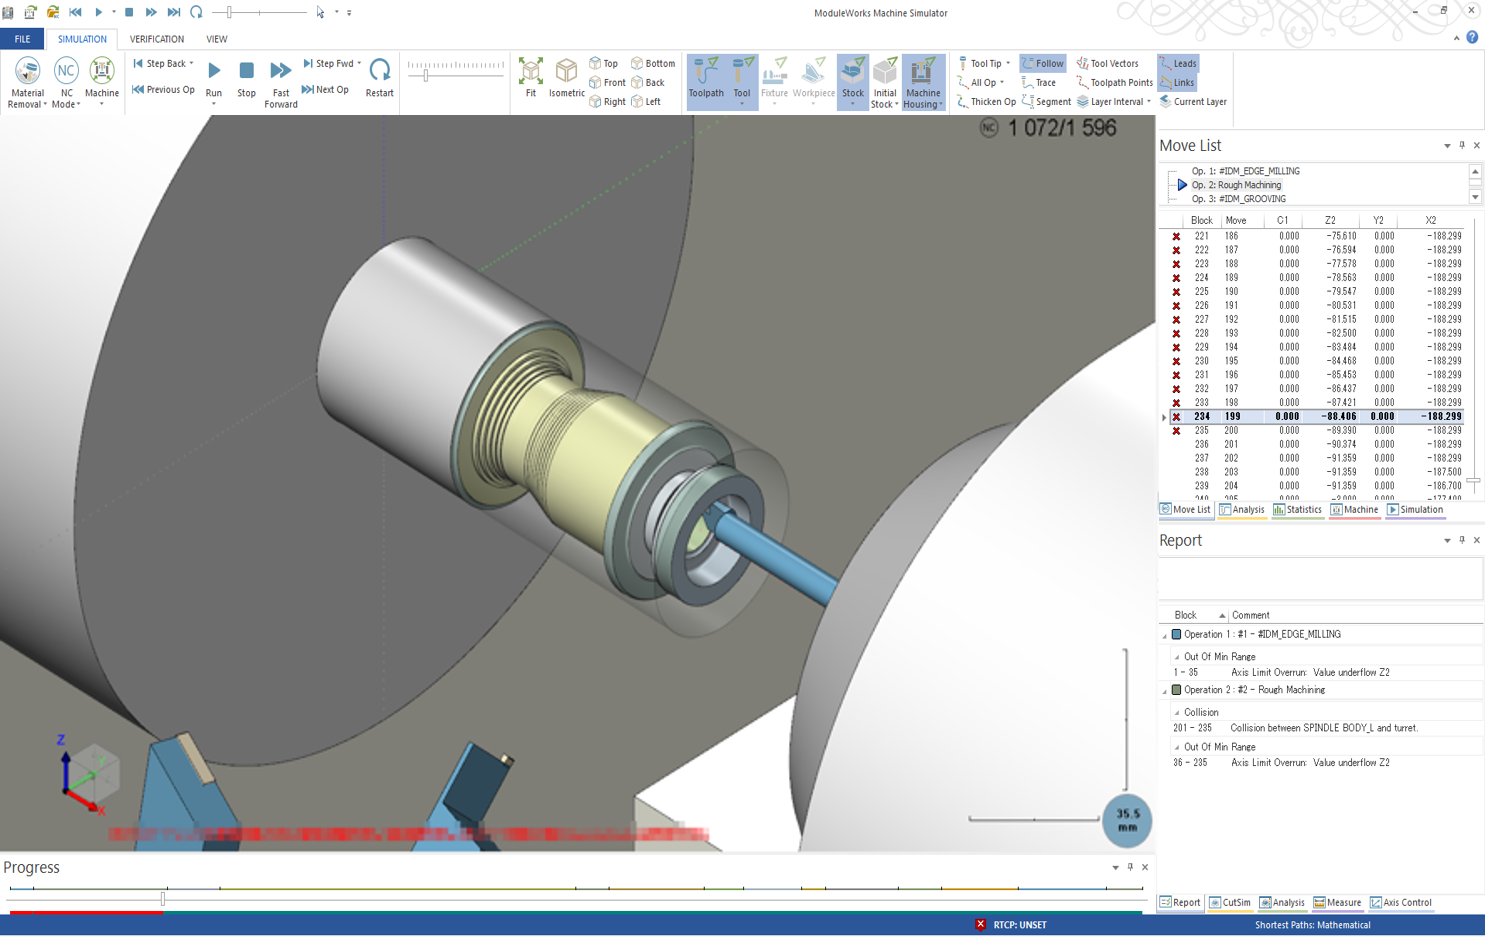
Task: Fit the view to the model
Action: (530, 72)
